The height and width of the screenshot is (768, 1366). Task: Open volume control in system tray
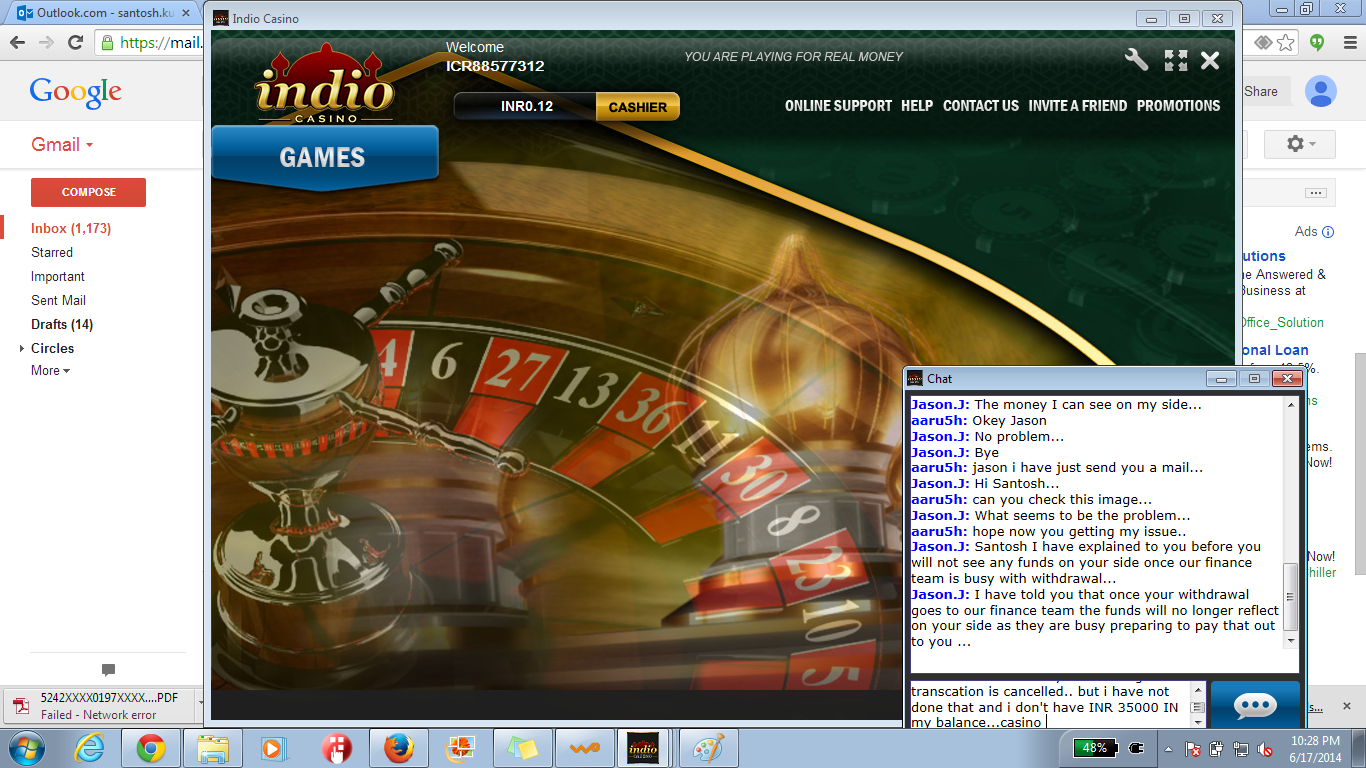click(1266, 748)
